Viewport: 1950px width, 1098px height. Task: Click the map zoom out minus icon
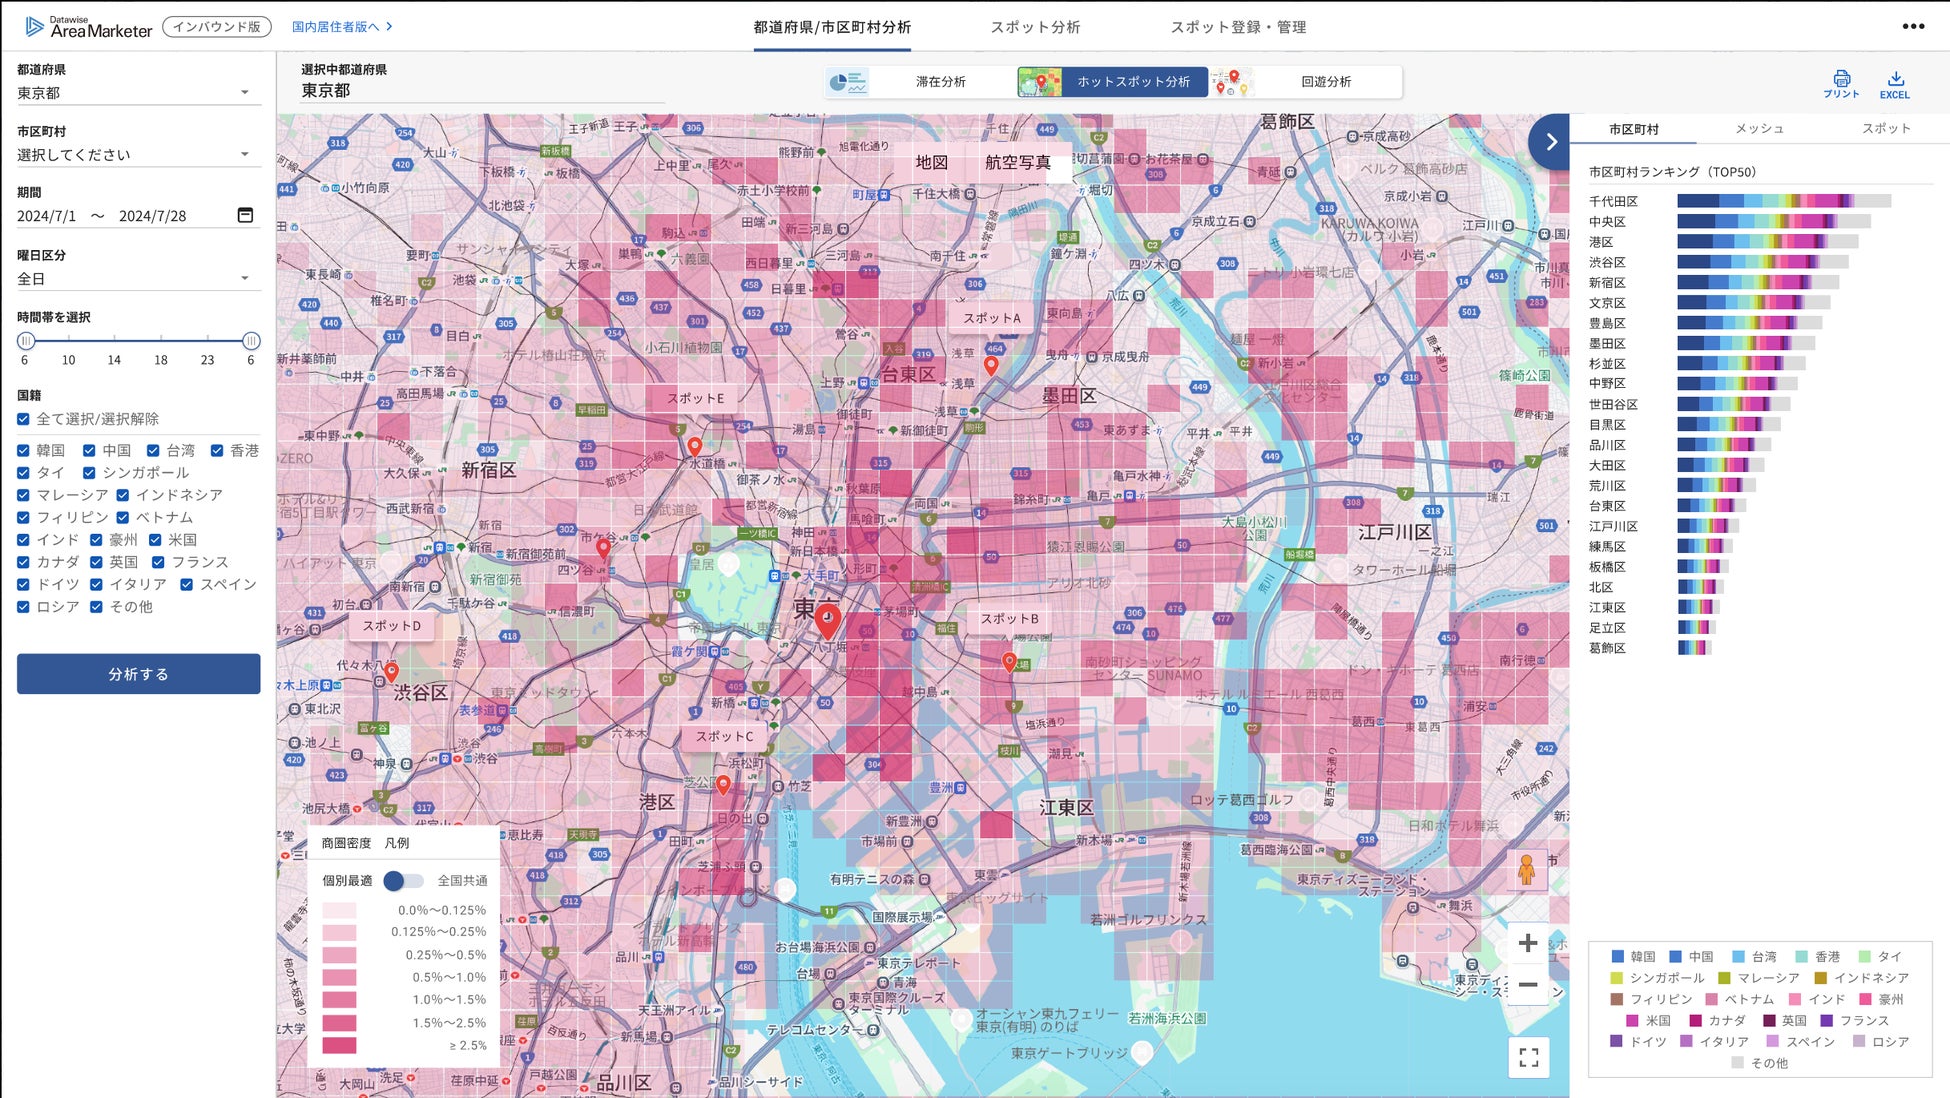(1527, 985)
